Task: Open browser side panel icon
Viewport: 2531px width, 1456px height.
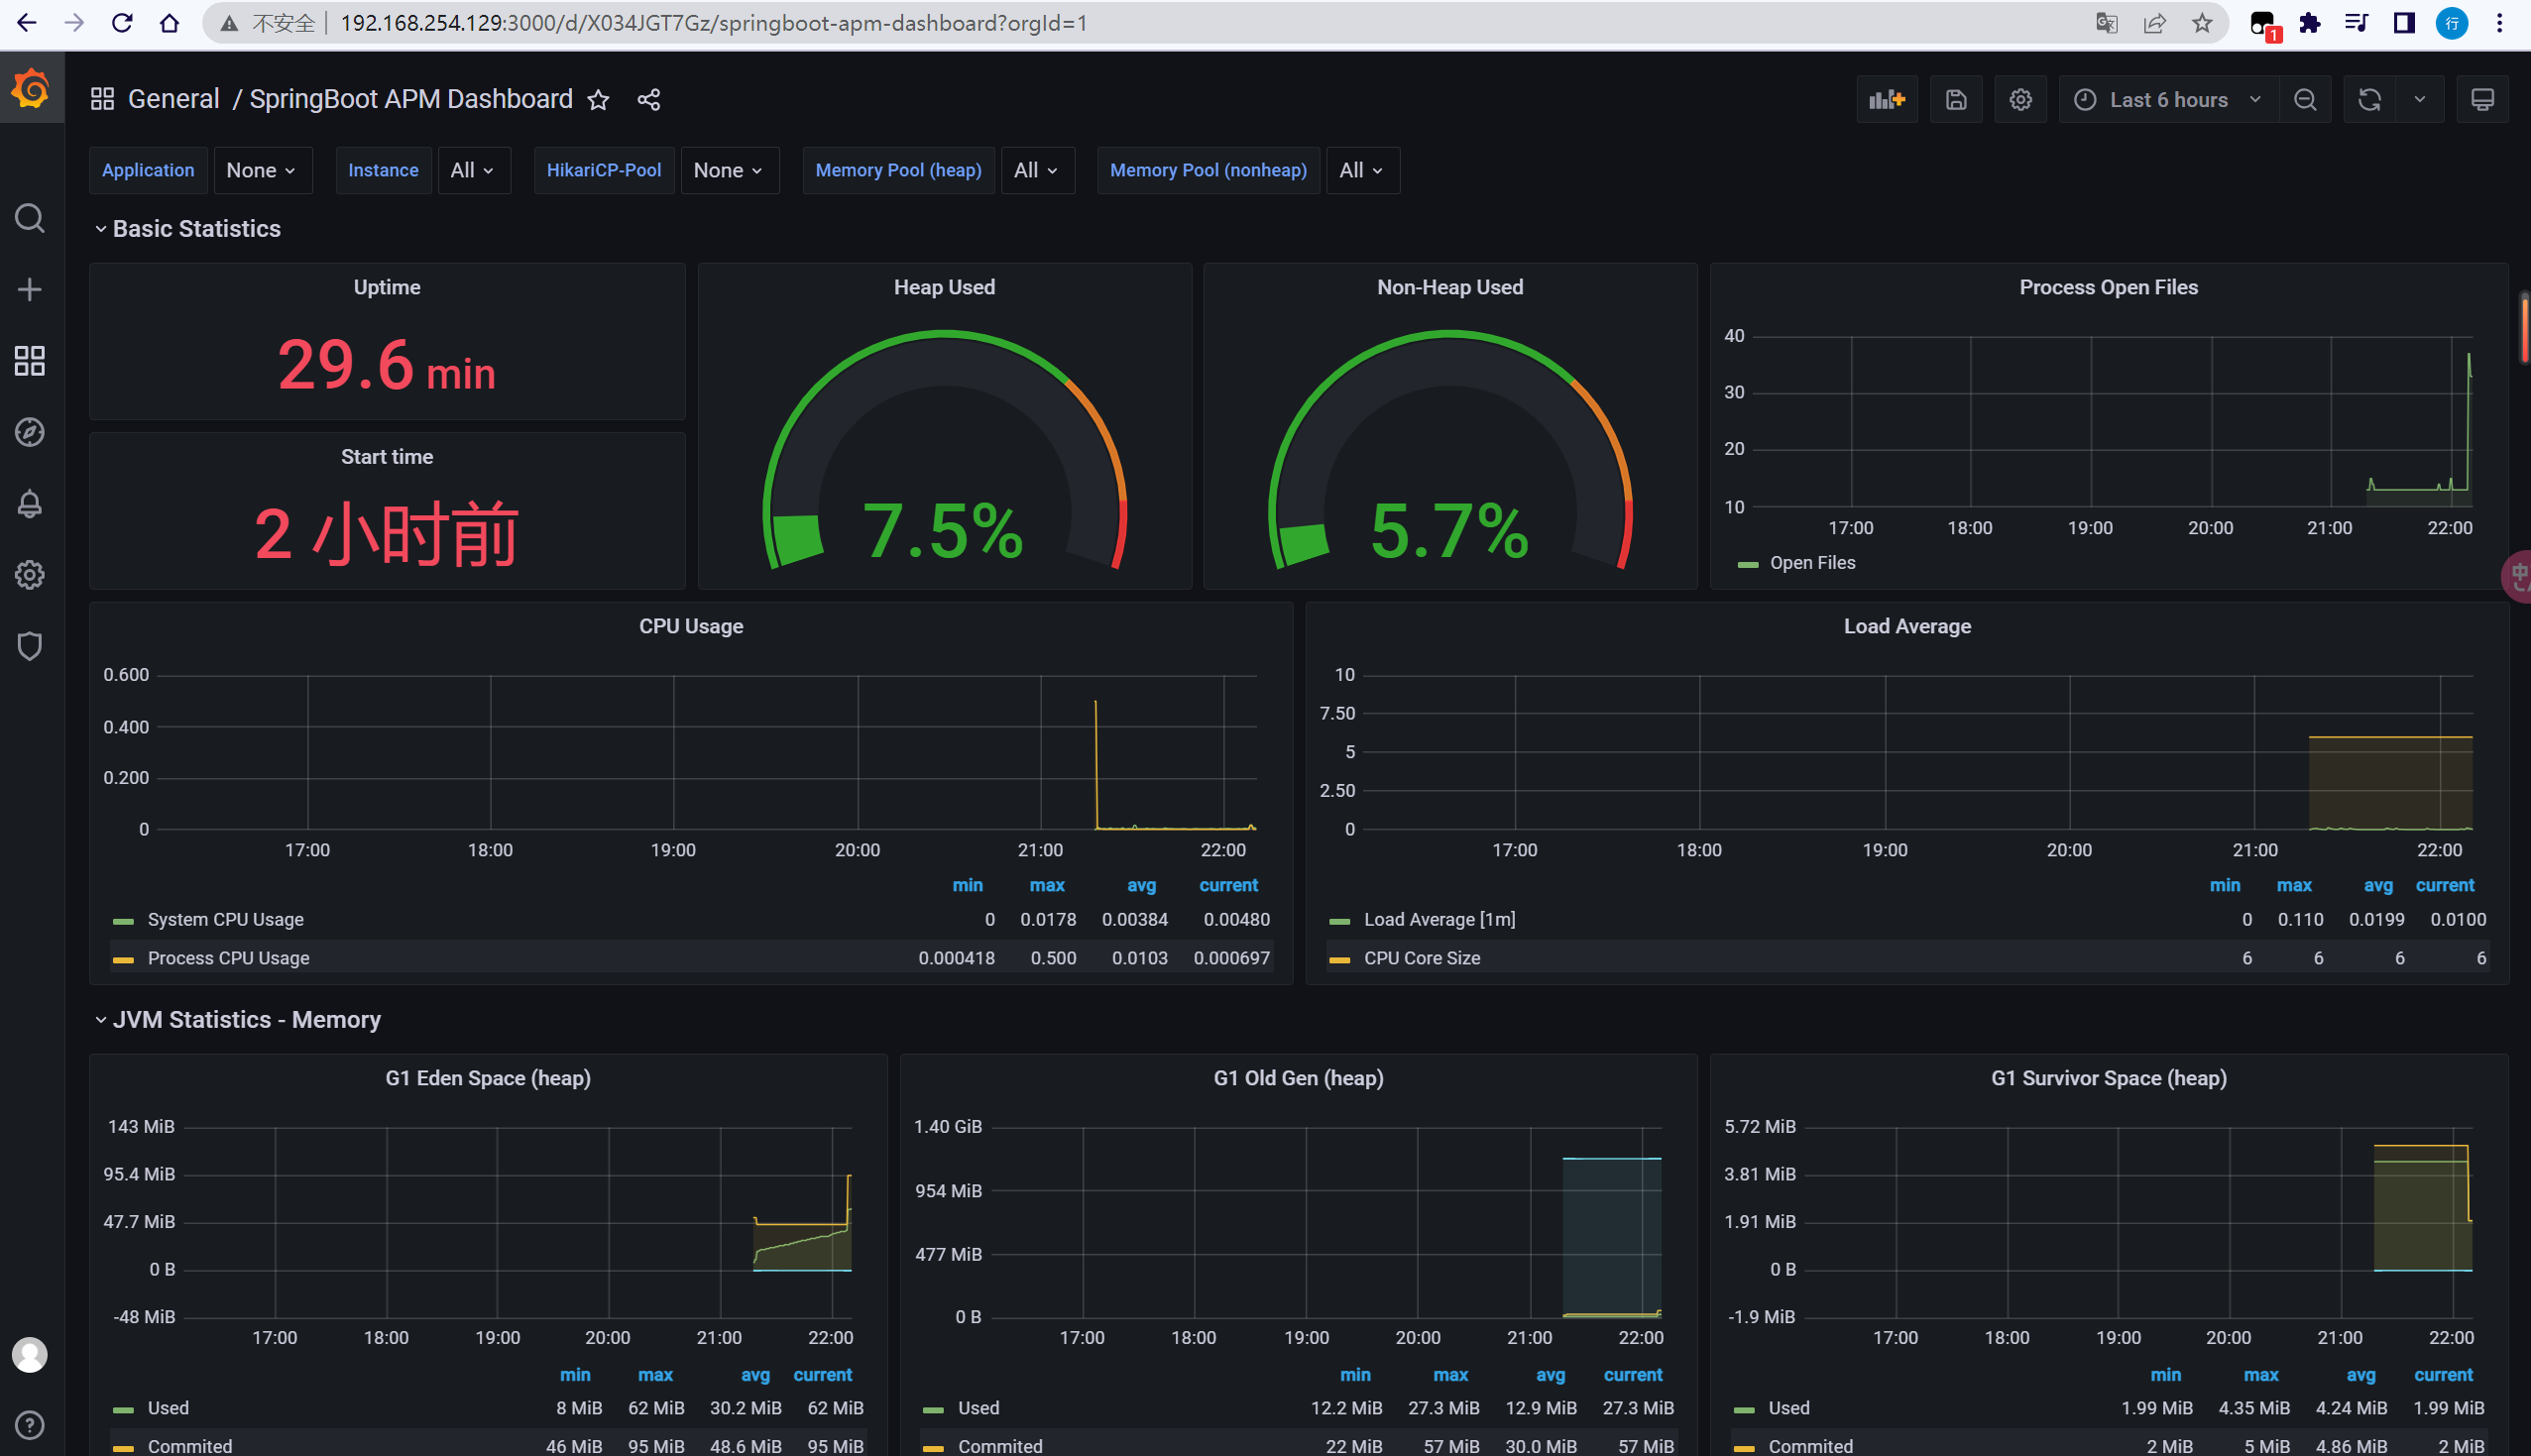Action: pos(2405,23)
